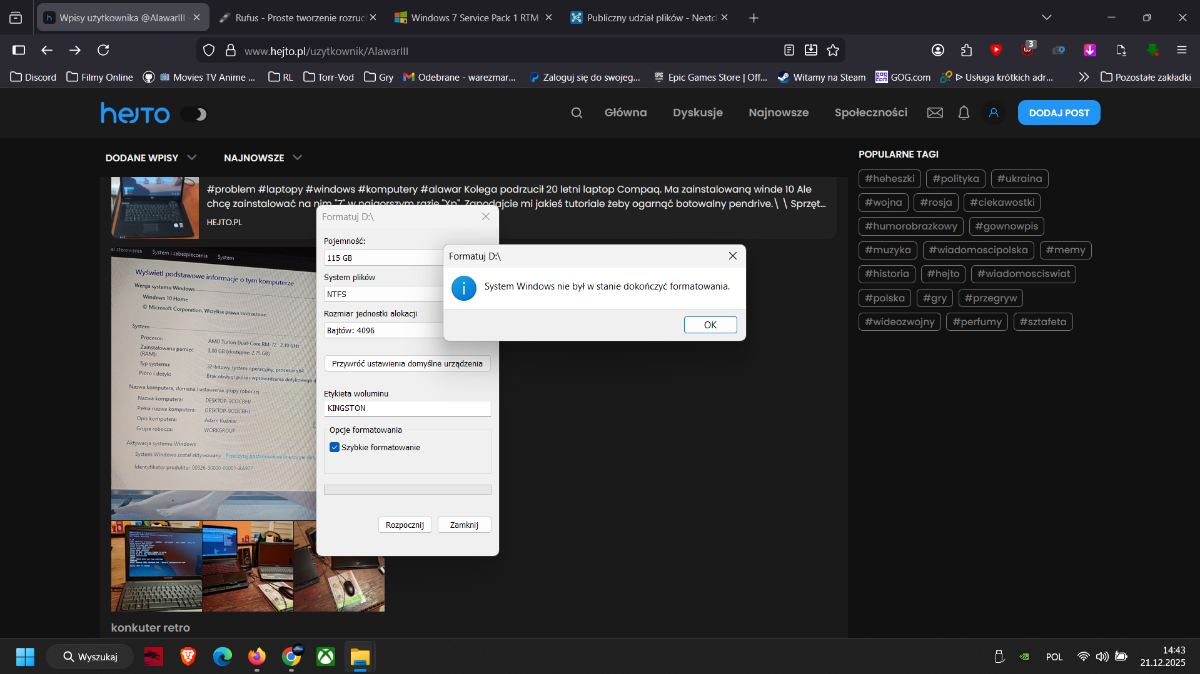The width and height of the screenshot is (1200, 674).
Task: Launch Brave browser from the taskbar
Action: click(188, 657)
